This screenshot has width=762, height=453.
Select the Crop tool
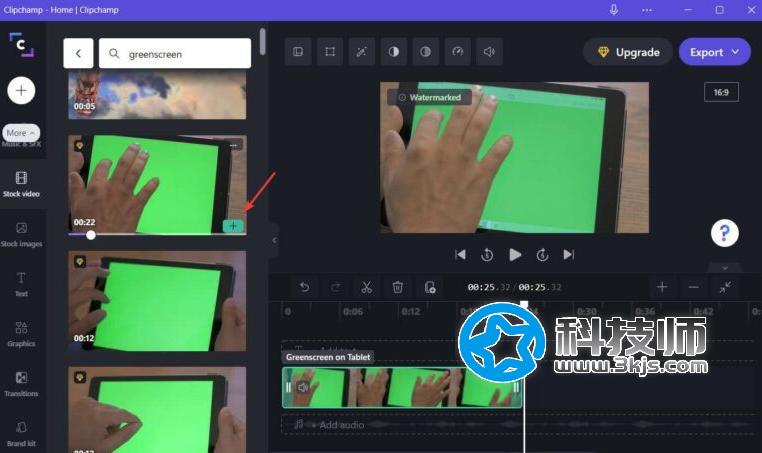(330, 52)
